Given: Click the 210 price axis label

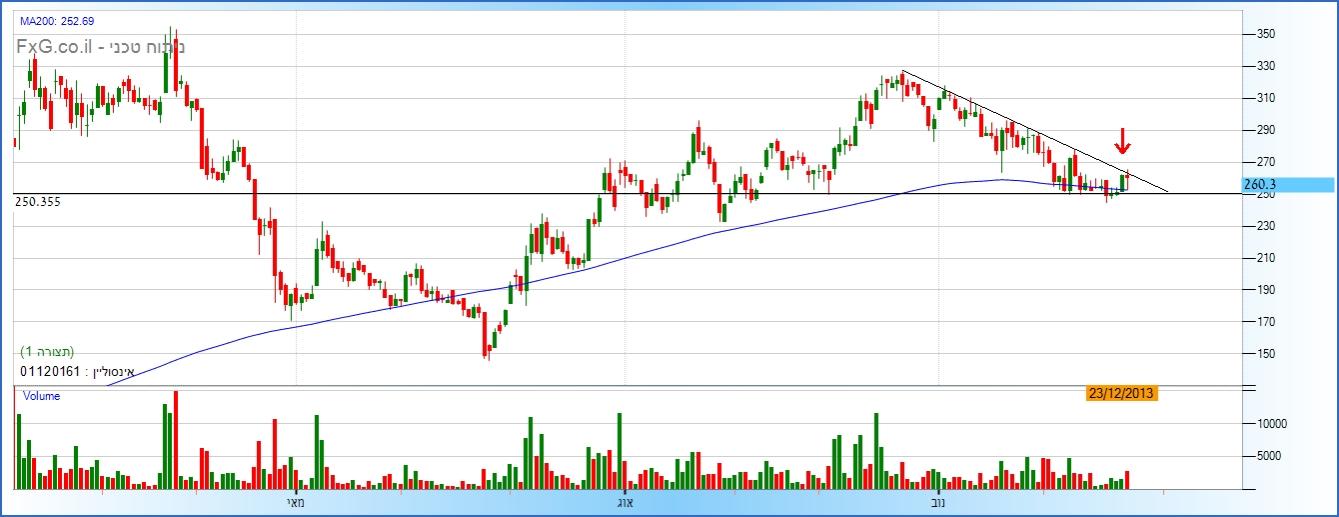Looking at the screenshot, I should pyautogui.click(x=1264, y=258).
